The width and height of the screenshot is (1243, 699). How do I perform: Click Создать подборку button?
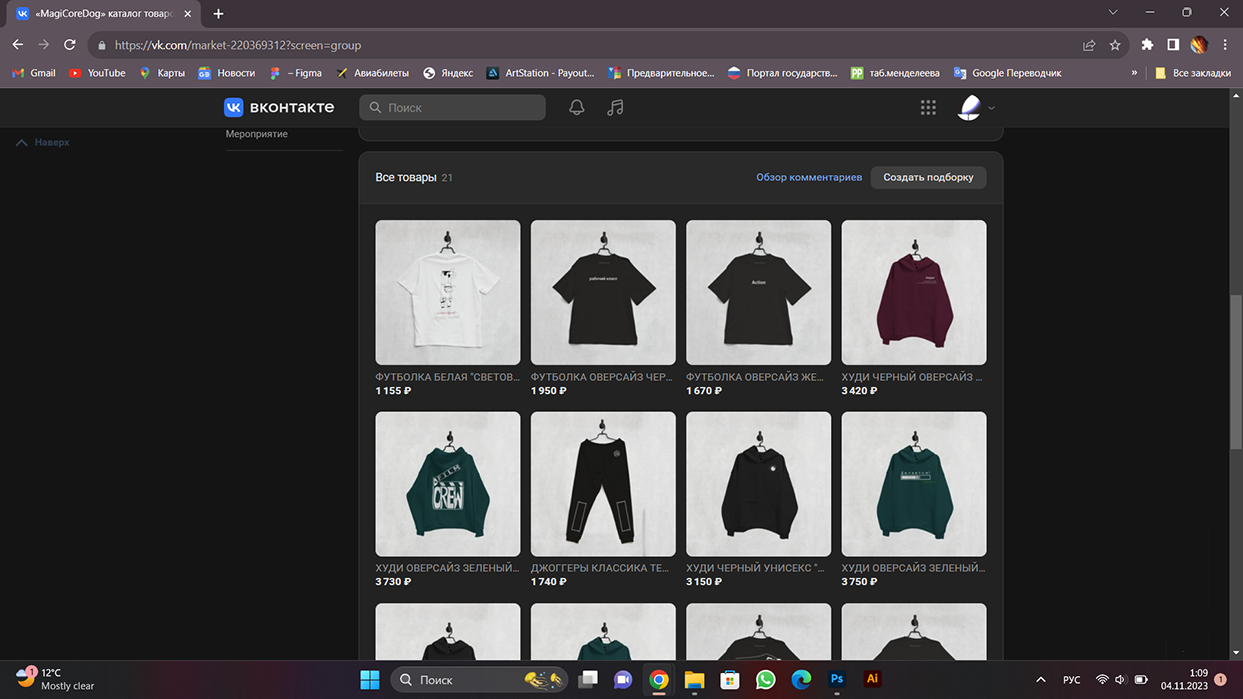click(x=928, y=177)
